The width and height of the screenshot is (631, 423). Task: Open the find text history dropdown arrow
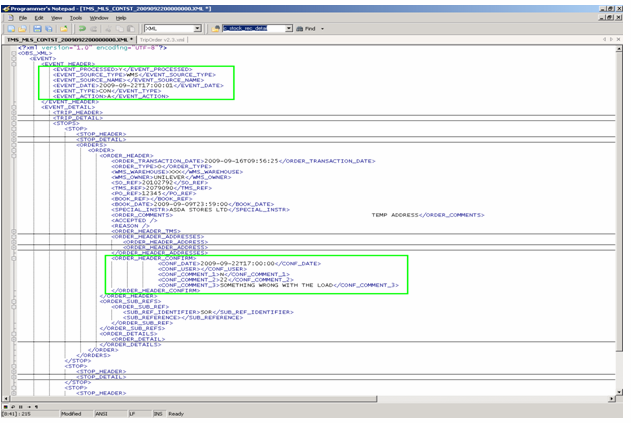[x=289, y=29]
